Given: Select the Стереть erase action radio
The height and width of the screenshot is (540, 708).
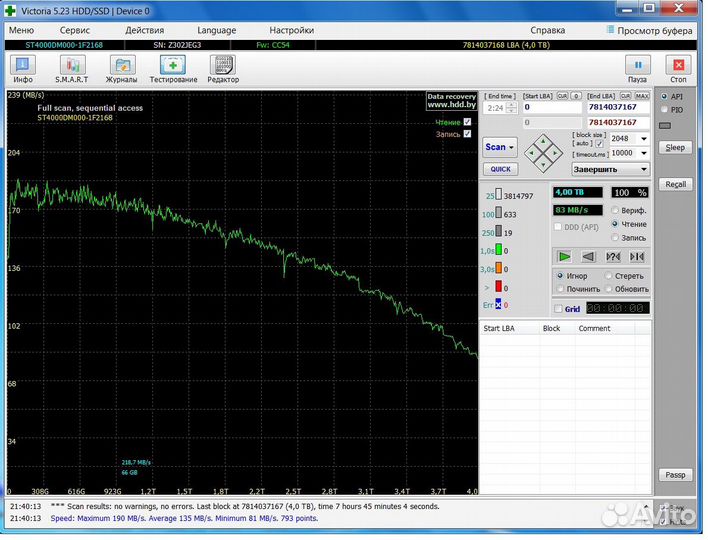Looking at the screenshot, I should pyautogui.click(x=609, y=275).
